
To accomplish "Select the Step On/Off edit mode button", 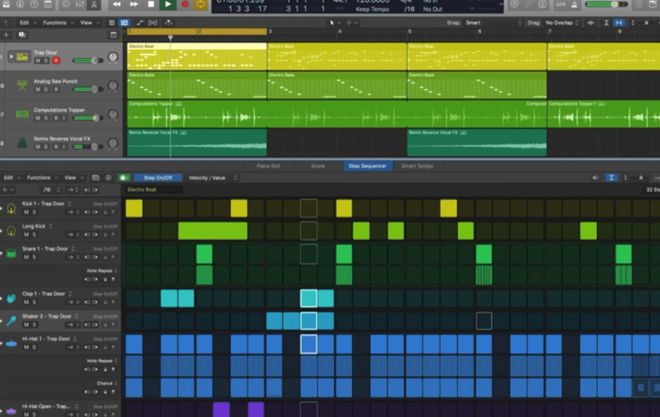I will pyautogui.click(x=159, y=178).
